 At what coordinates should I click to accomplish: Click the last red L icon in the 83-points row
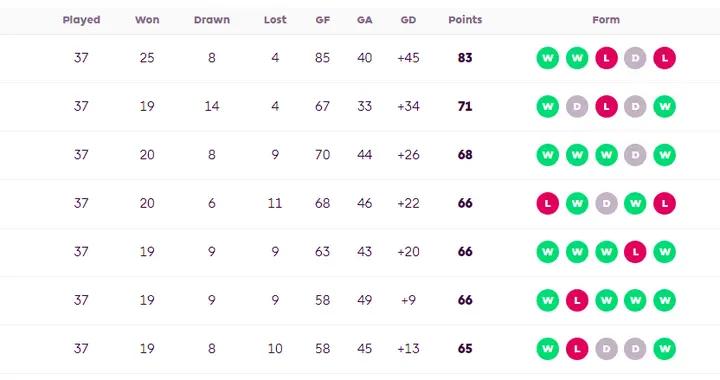[x=664, y=58]
